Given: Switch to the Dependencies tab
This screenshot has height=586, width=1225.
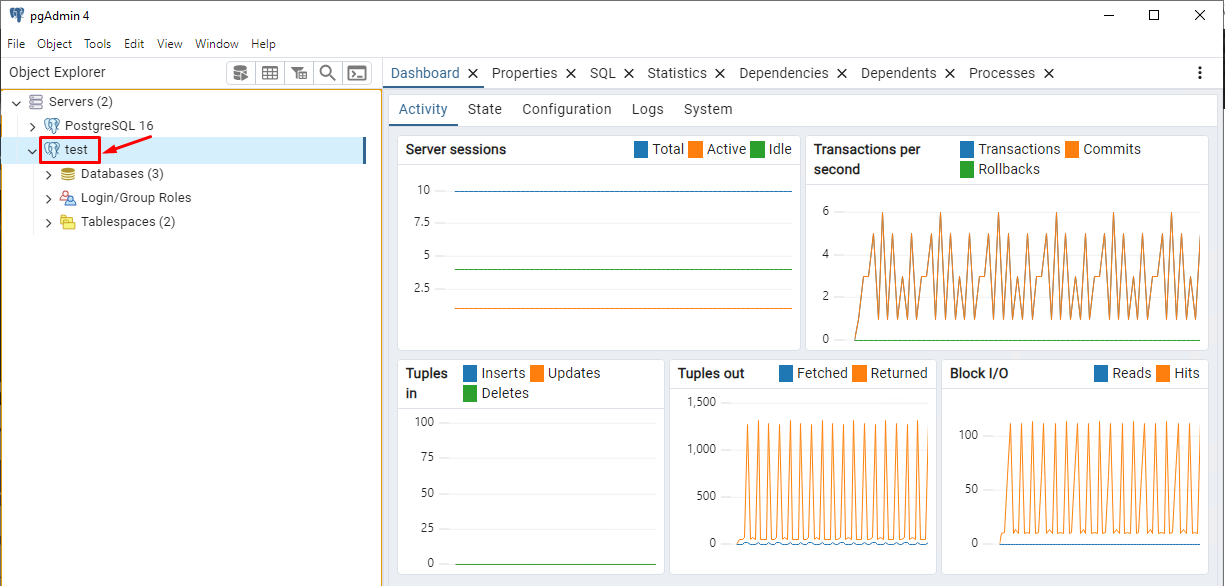Looking at the screenshot, I should pos(784,73).
